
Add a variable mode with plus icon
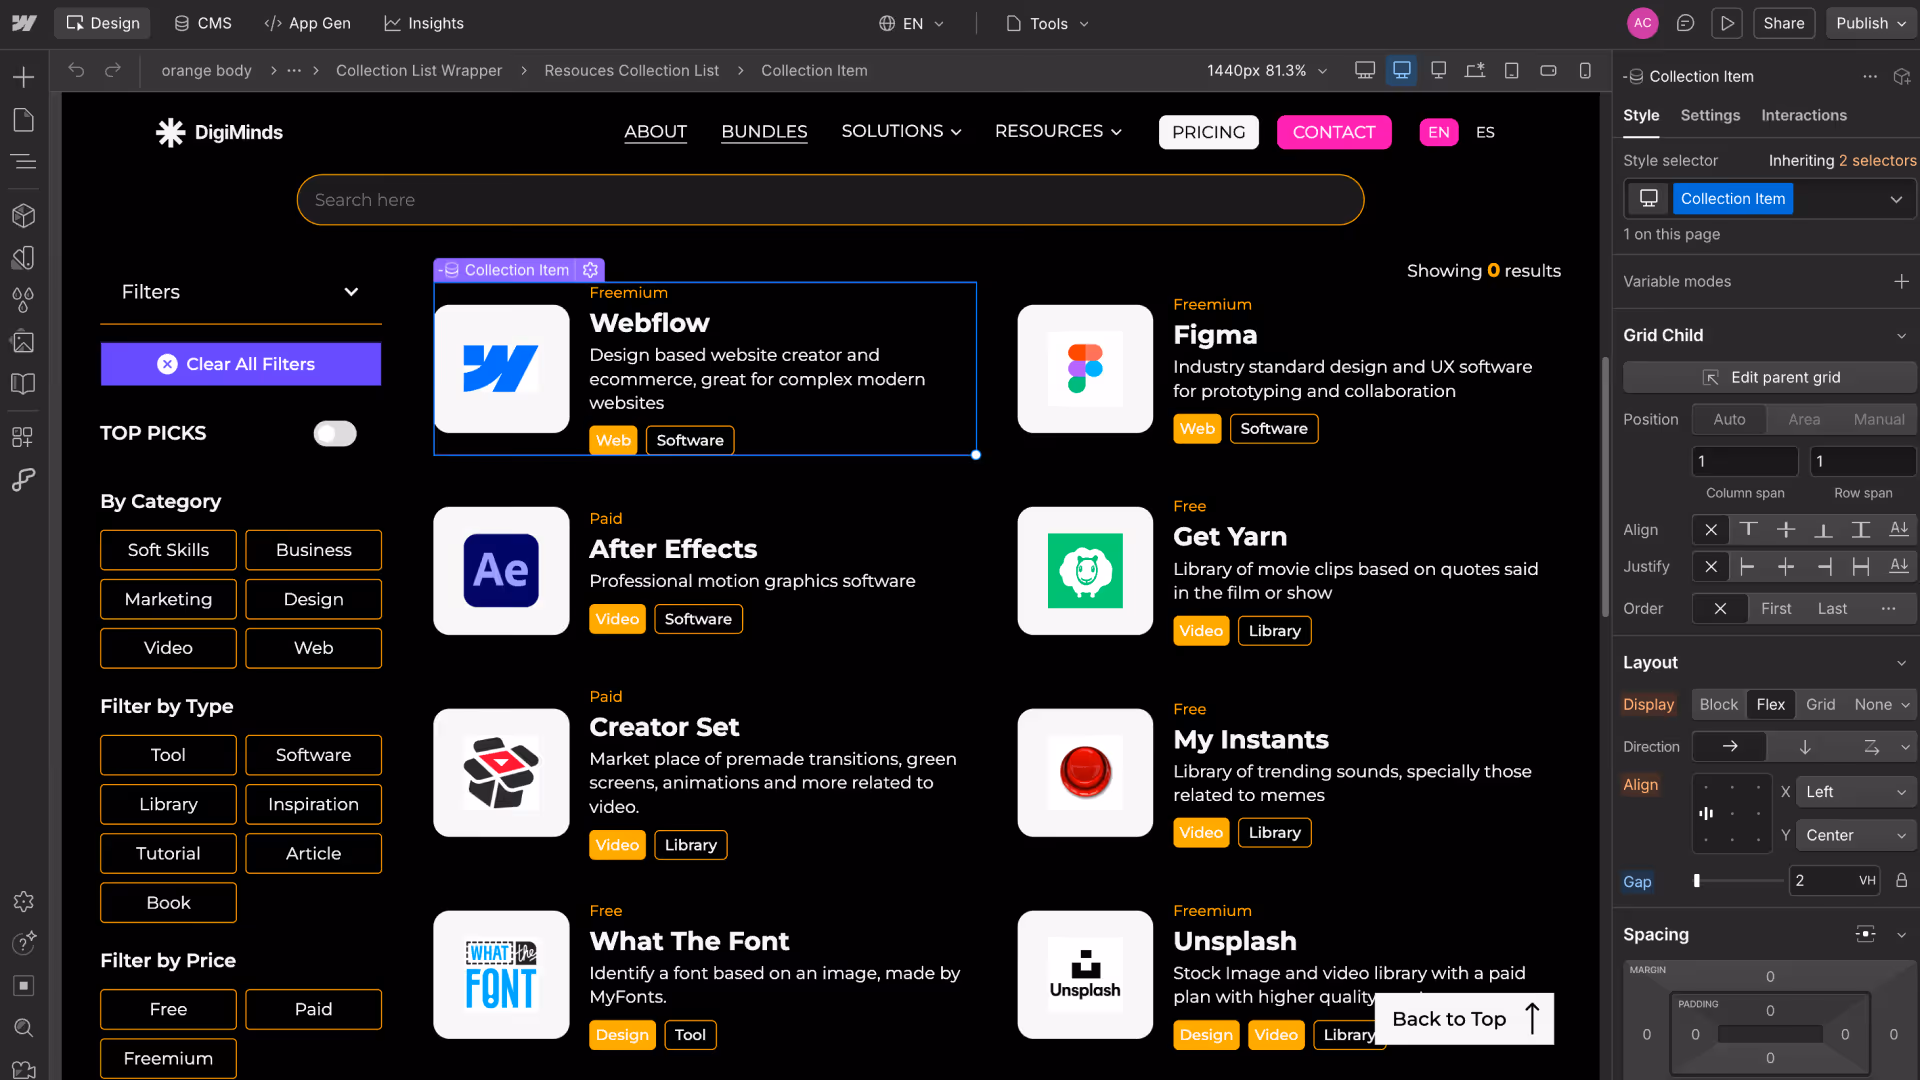click(x=1901, y=281)
